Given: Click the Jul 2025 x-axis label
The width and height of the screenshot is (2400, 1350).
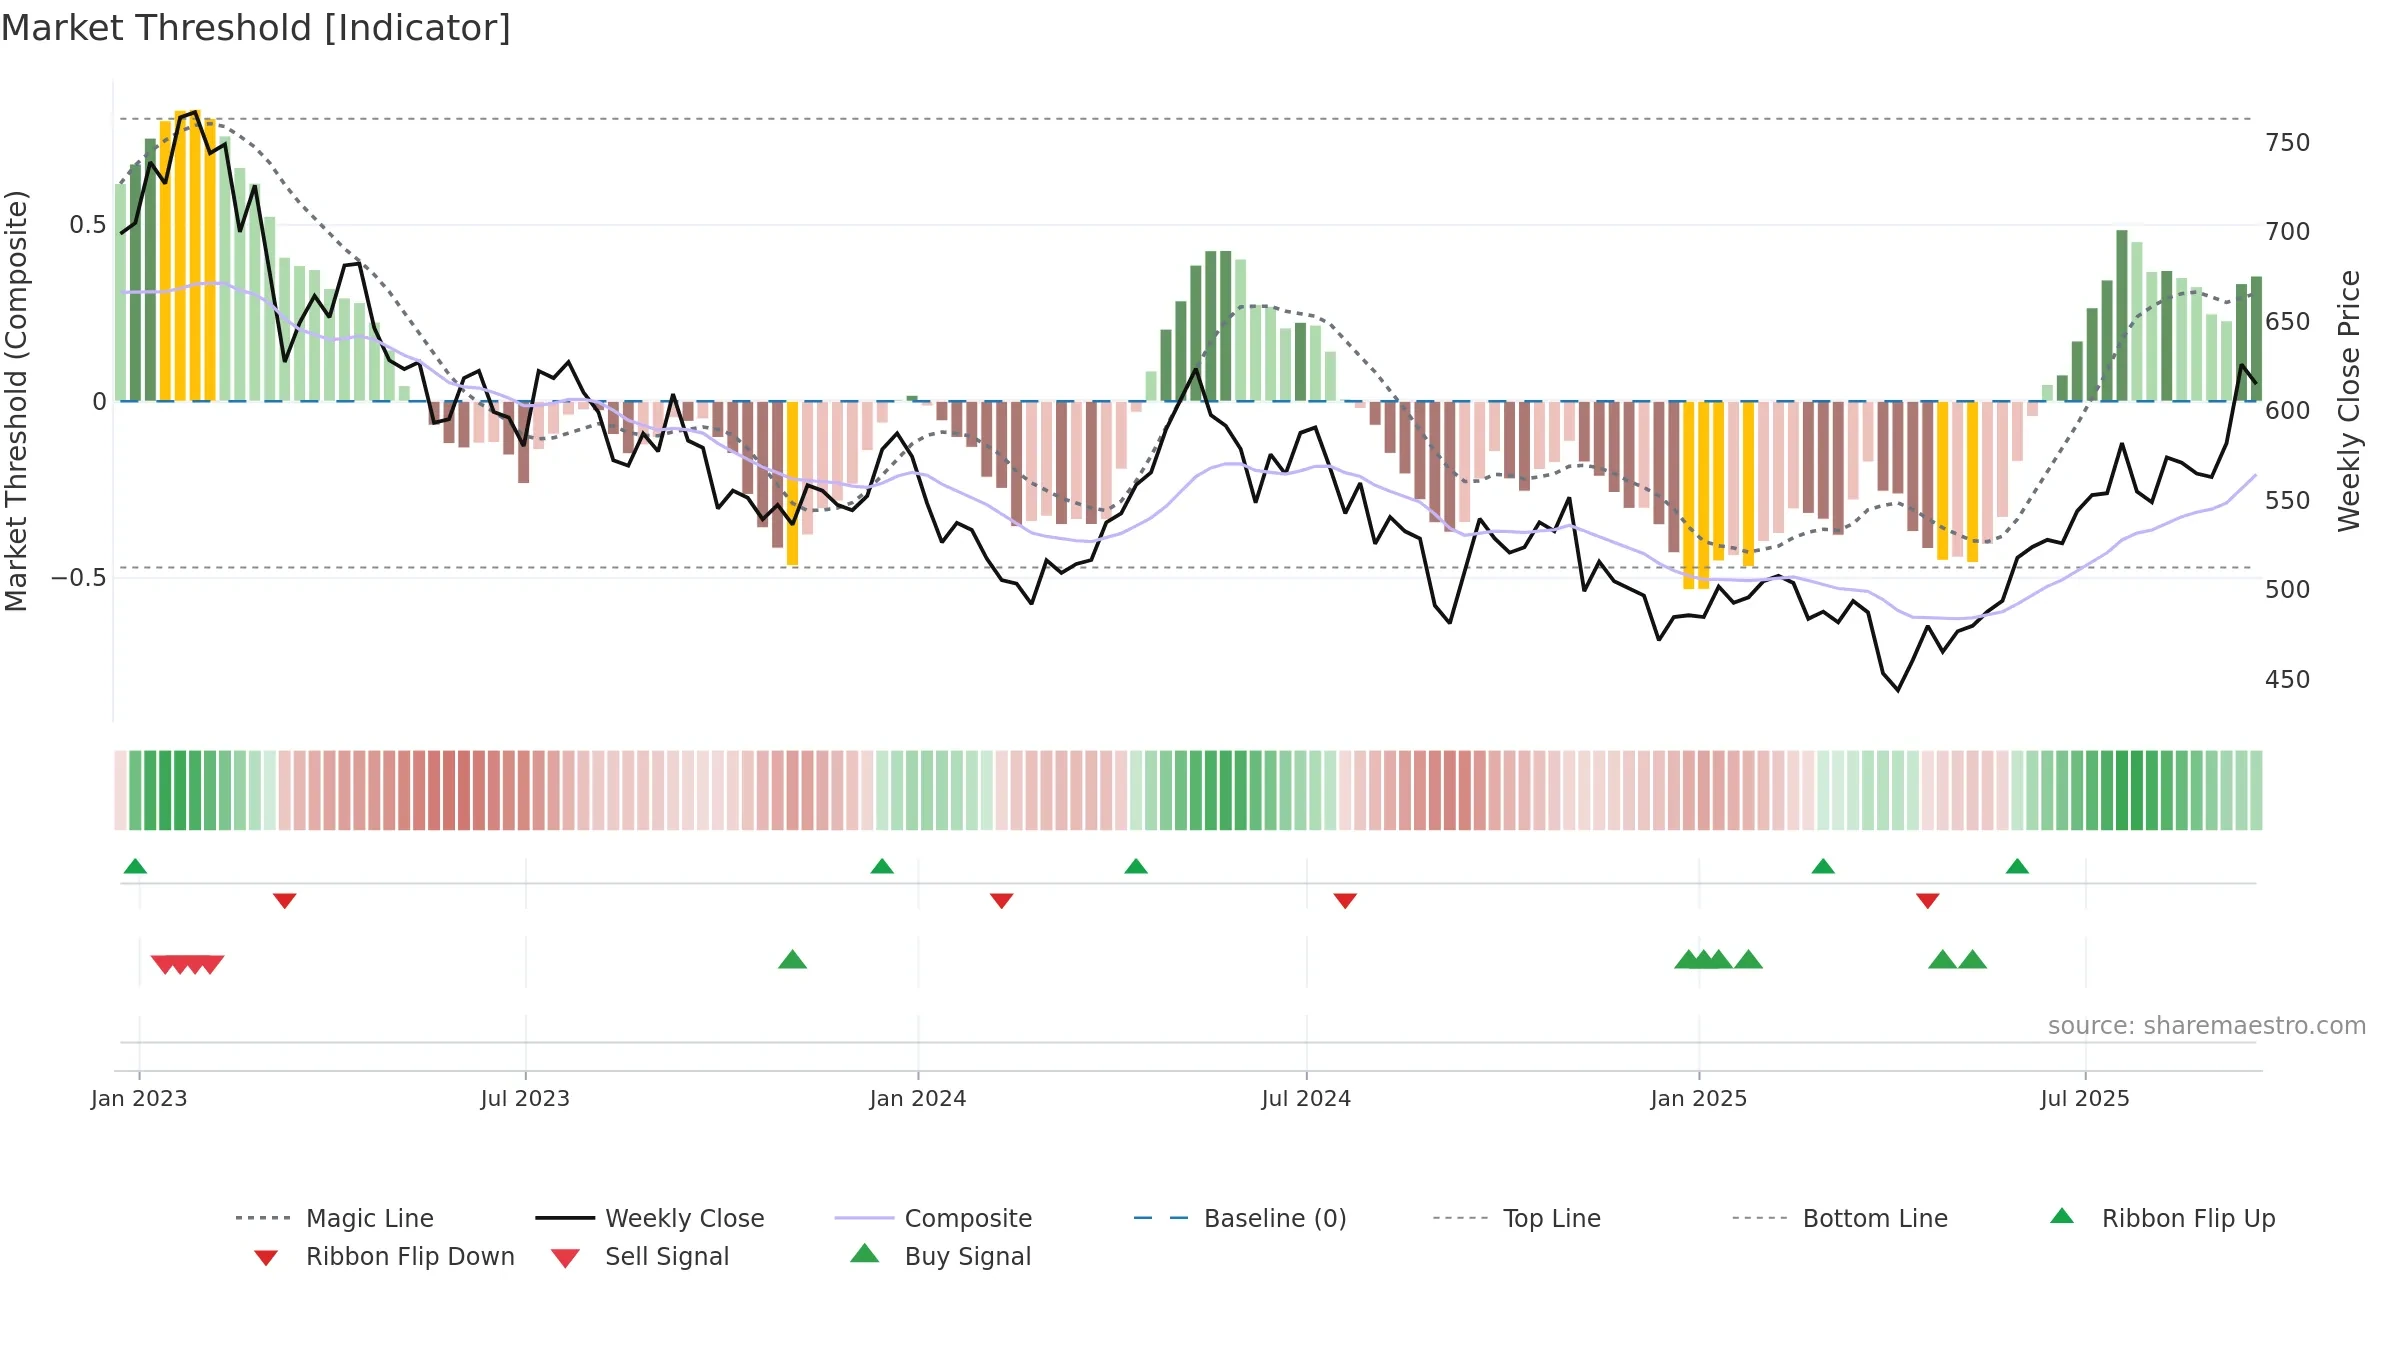Looking at the screenshot, I should 2085,1098.
